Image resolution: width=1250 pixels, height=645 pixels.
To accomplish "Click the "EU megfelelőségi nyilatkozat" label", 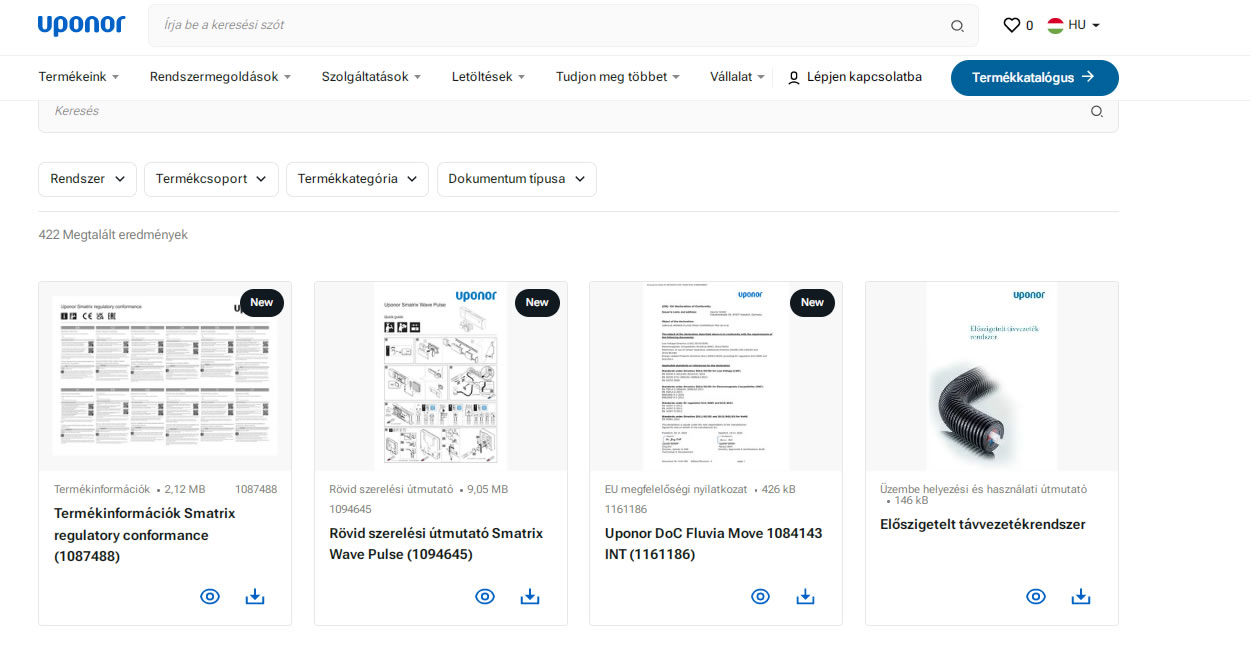I will 676,489.
